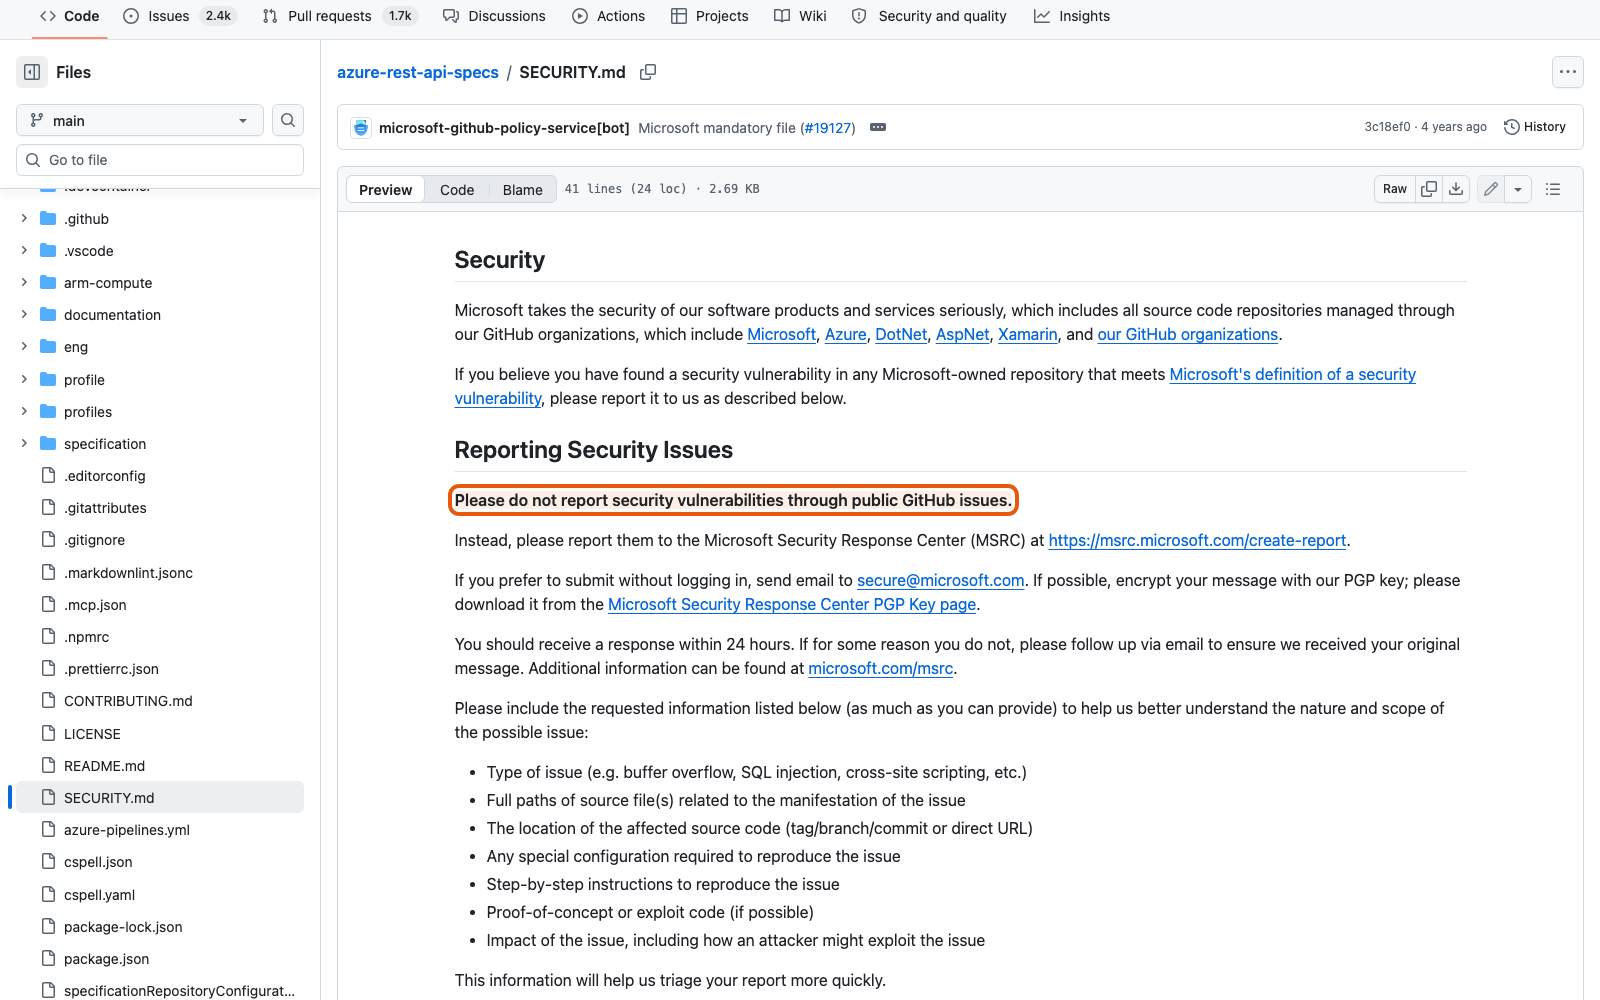Expand the documentation folder
Image resolution: width=1600 pixels, height=1000 pixels.
(x=24, y=314)
